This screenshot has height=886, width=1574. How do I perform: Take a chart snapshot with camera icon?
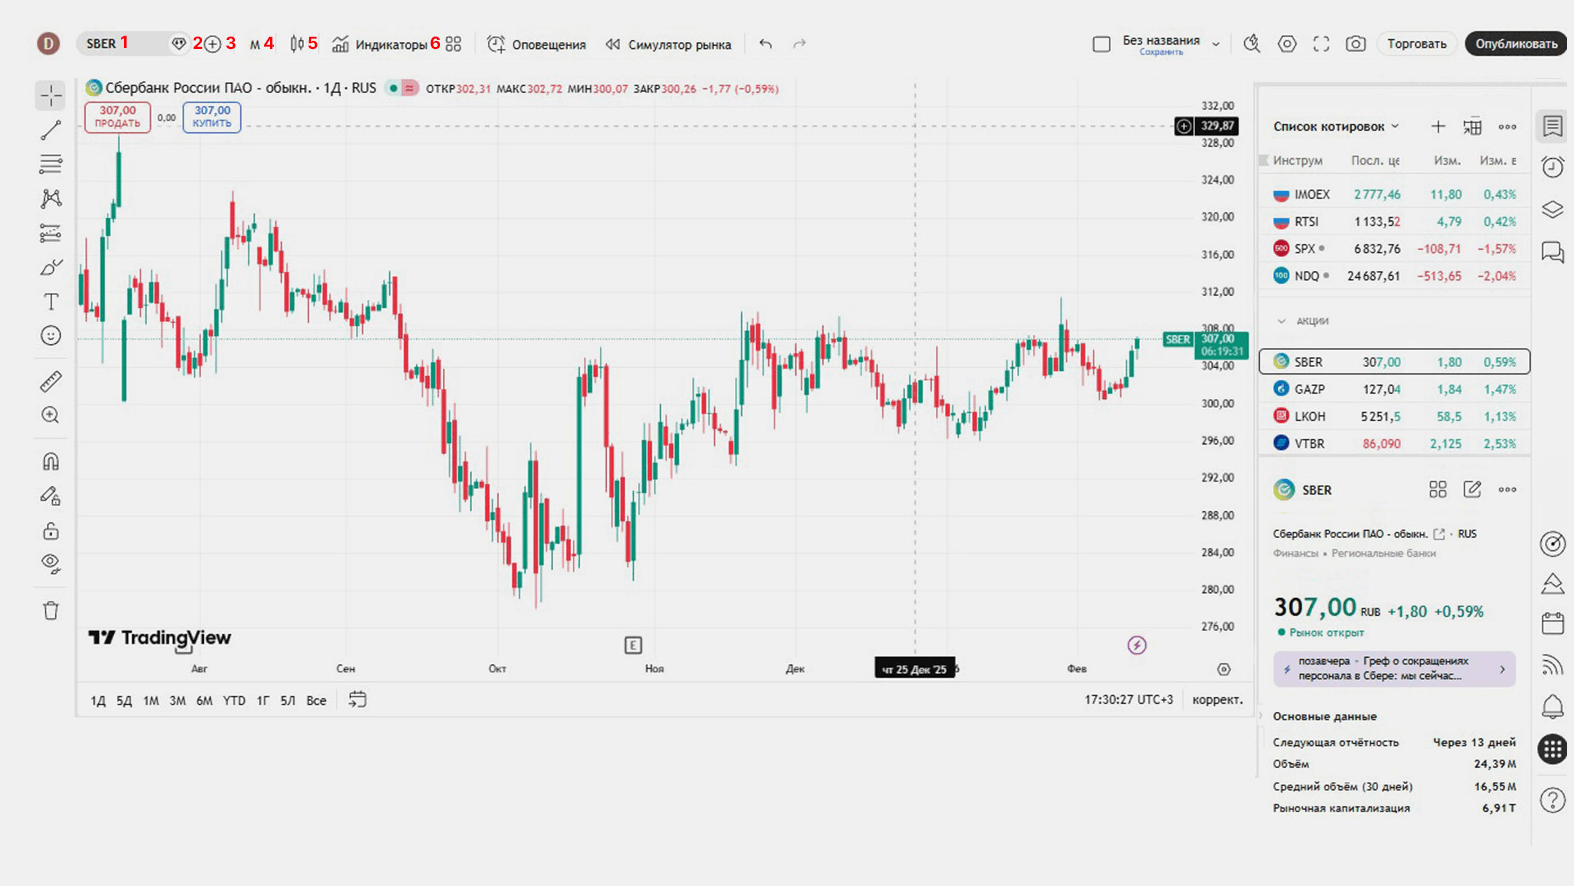[1355, 44]
